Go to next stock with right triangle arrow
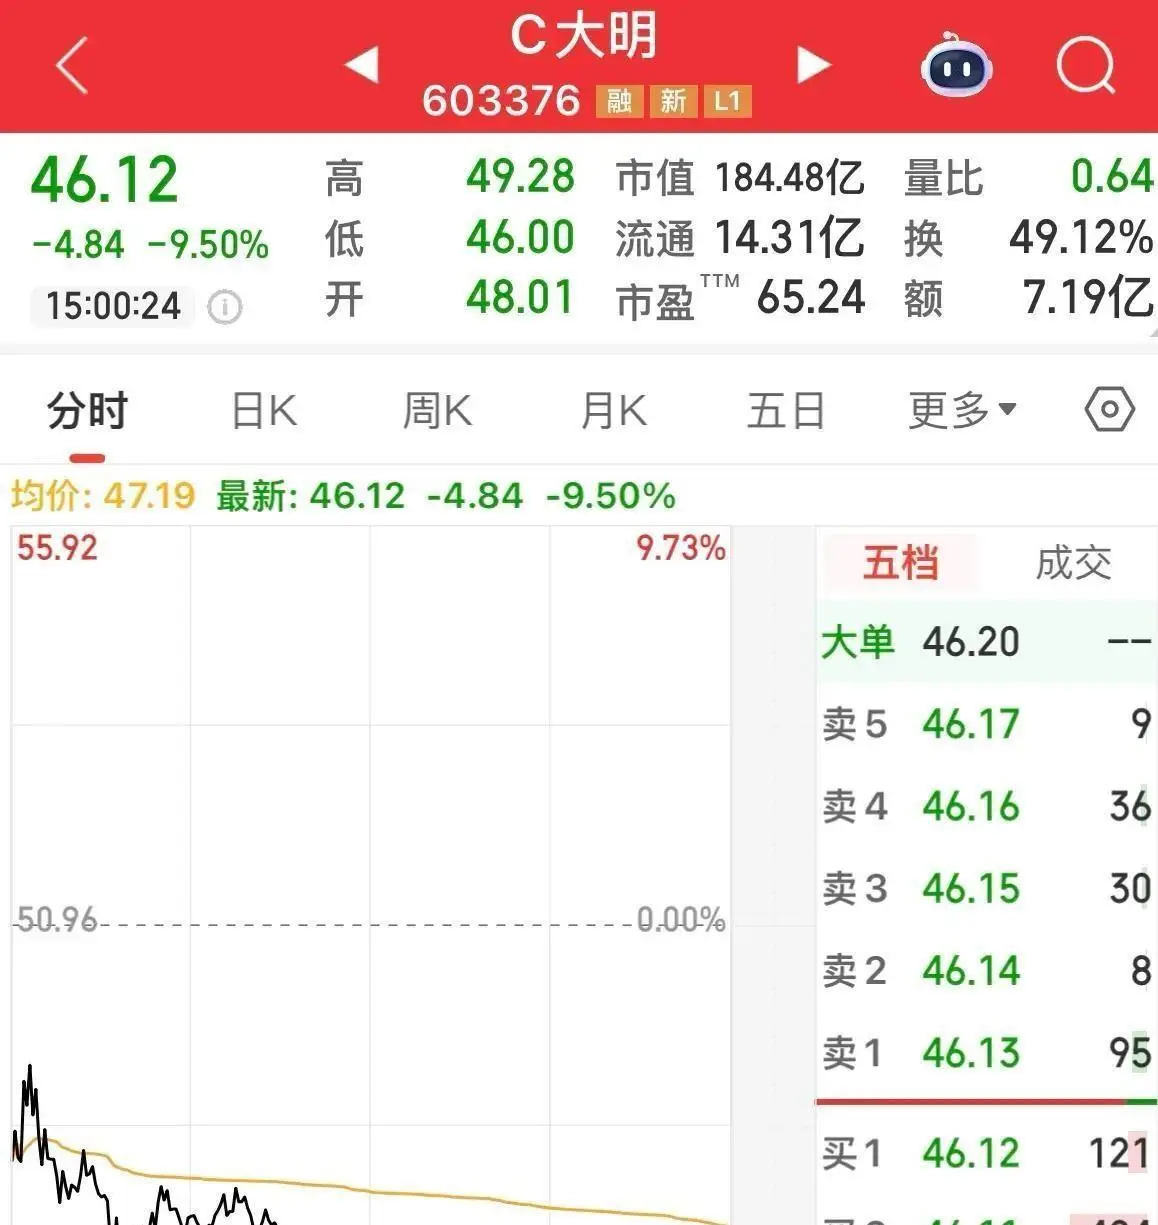Image resolution: width=1158 pixels, height=1225 pixels. 814,64
